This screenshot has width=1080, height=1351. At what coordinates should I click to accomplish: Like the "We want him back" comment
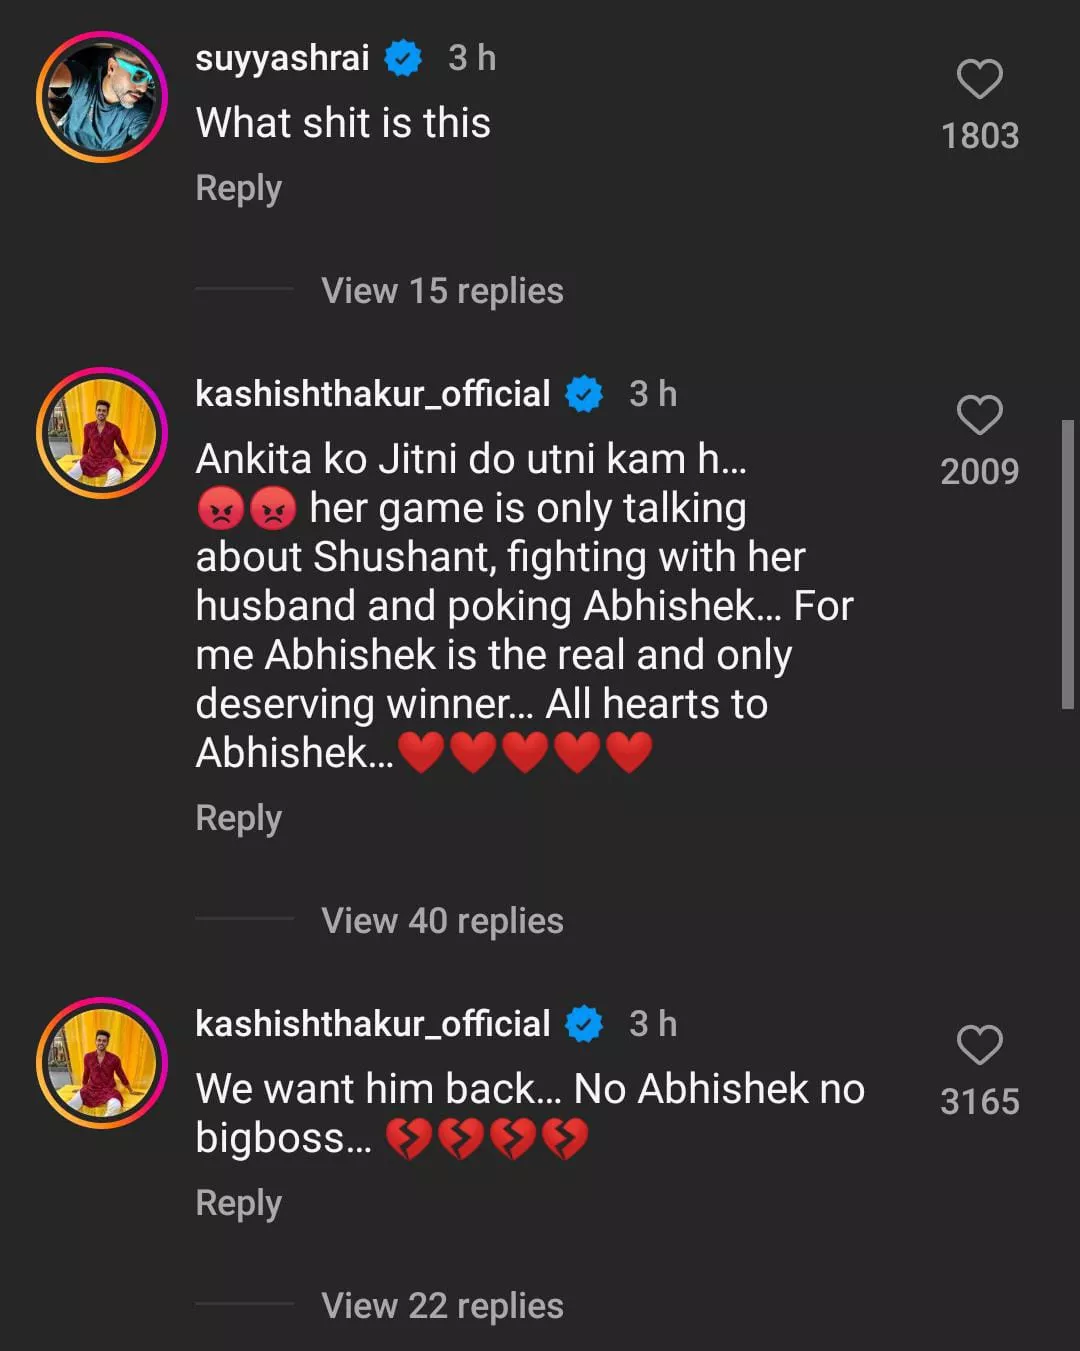coord(979,1046)
